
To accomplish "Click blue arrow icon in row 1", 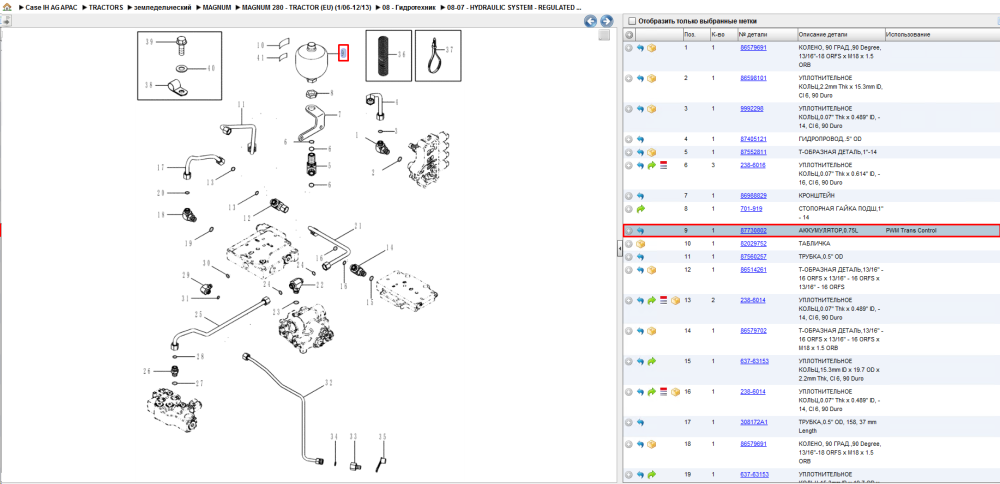I will click(640, 48).
